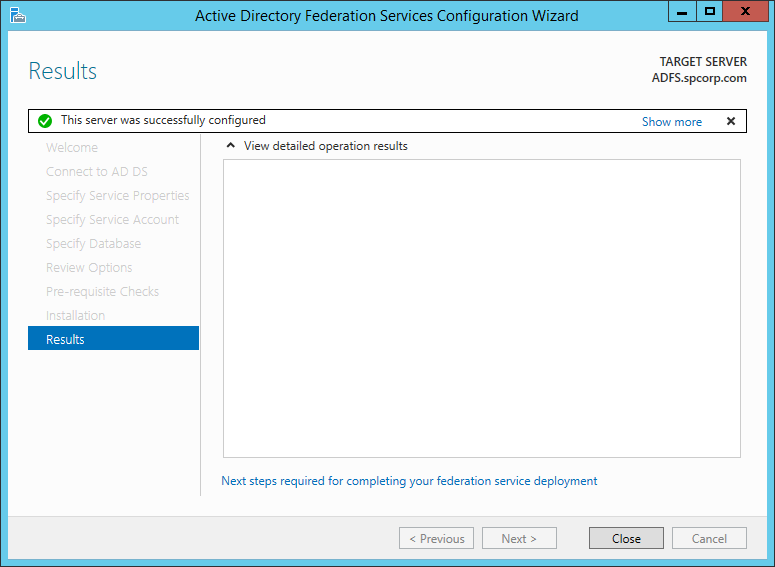Select the Welcome step in sidebar
Viewport: 775px width, 567px height.
72,147
